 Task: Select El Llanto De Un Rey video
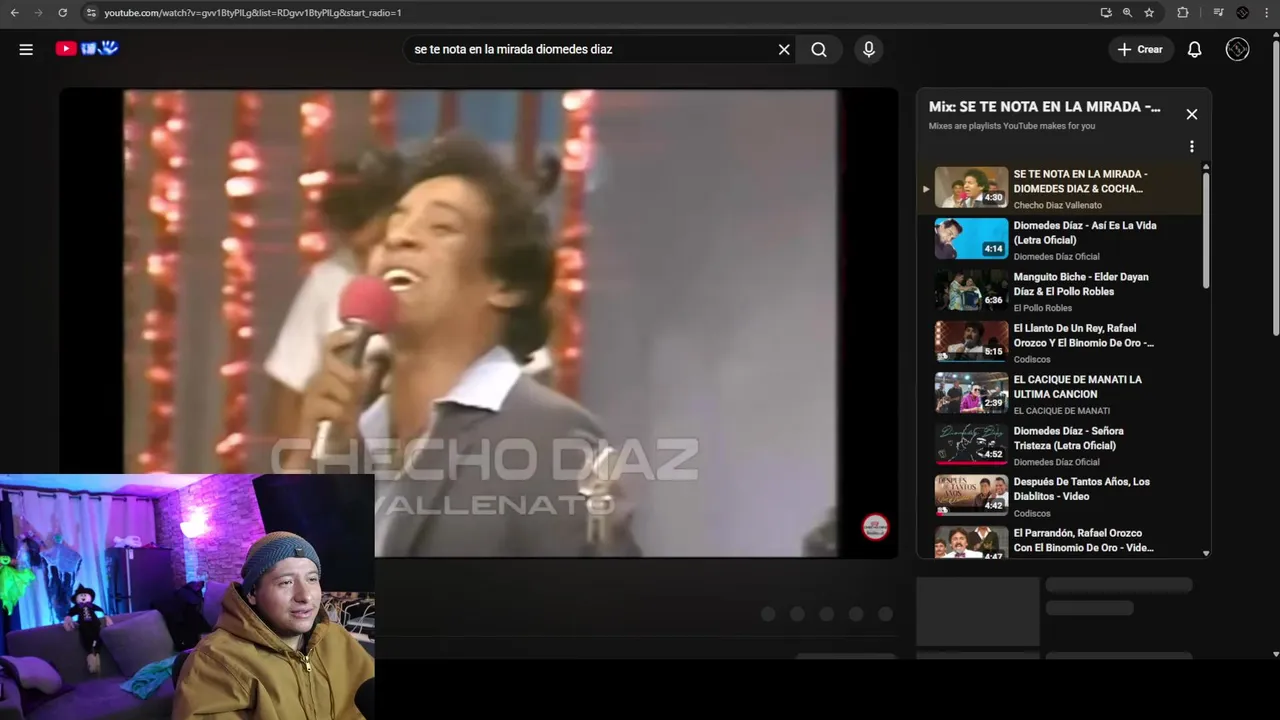[x=1083, y=335]
